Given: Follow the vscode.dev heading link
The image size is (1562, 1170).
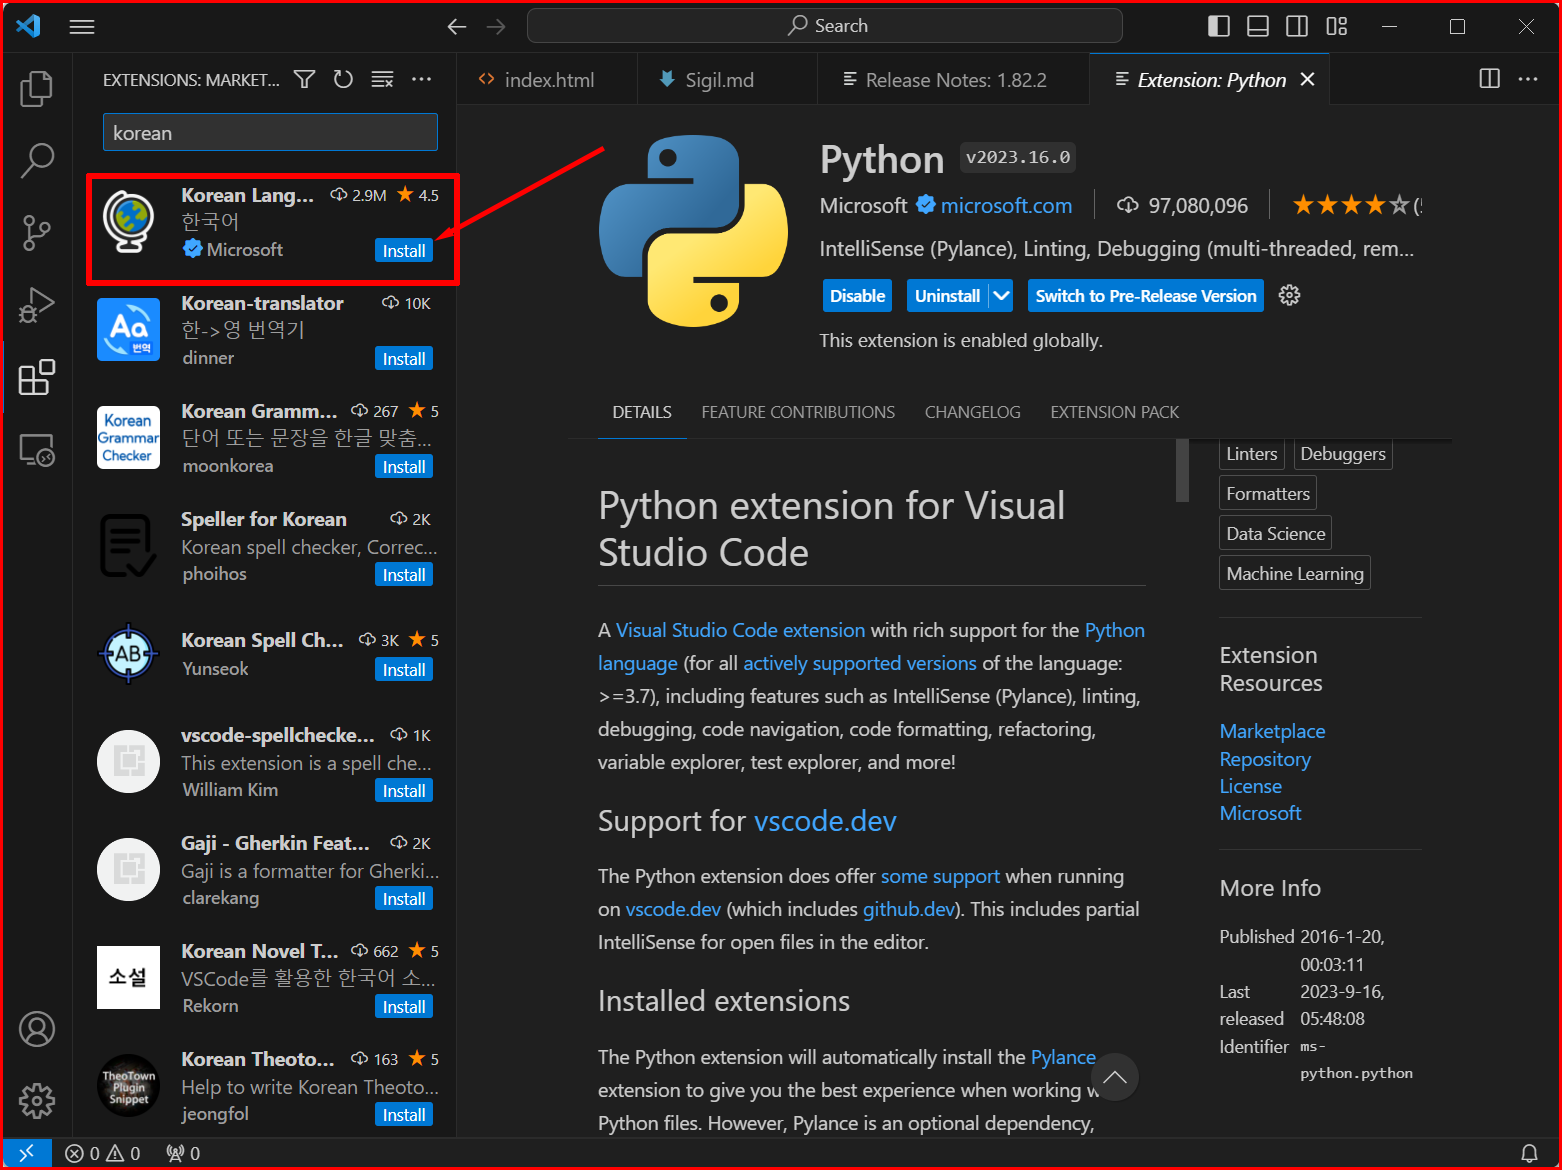Looking at the screenshot, I should (825, 821).
